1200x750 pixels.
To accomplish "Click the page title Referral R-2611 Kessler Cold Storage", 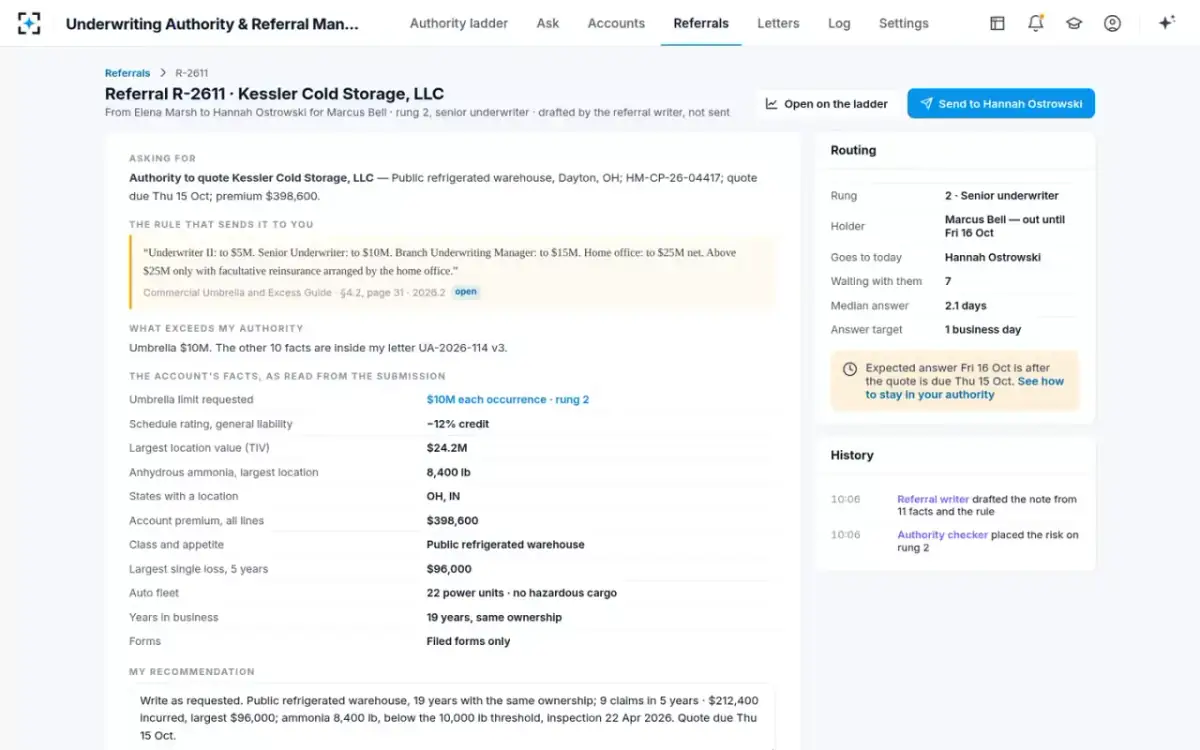I will point(274,94).
